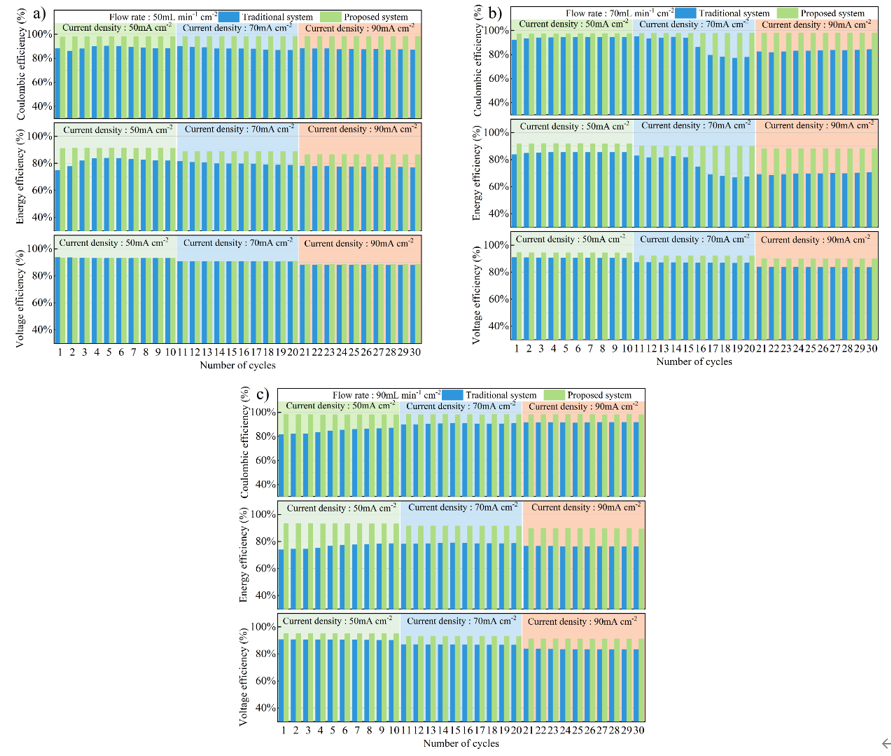Click the "30" cycle tick label in panel a
Viewport: 891px width, 756px height.
tap(415, 352)
